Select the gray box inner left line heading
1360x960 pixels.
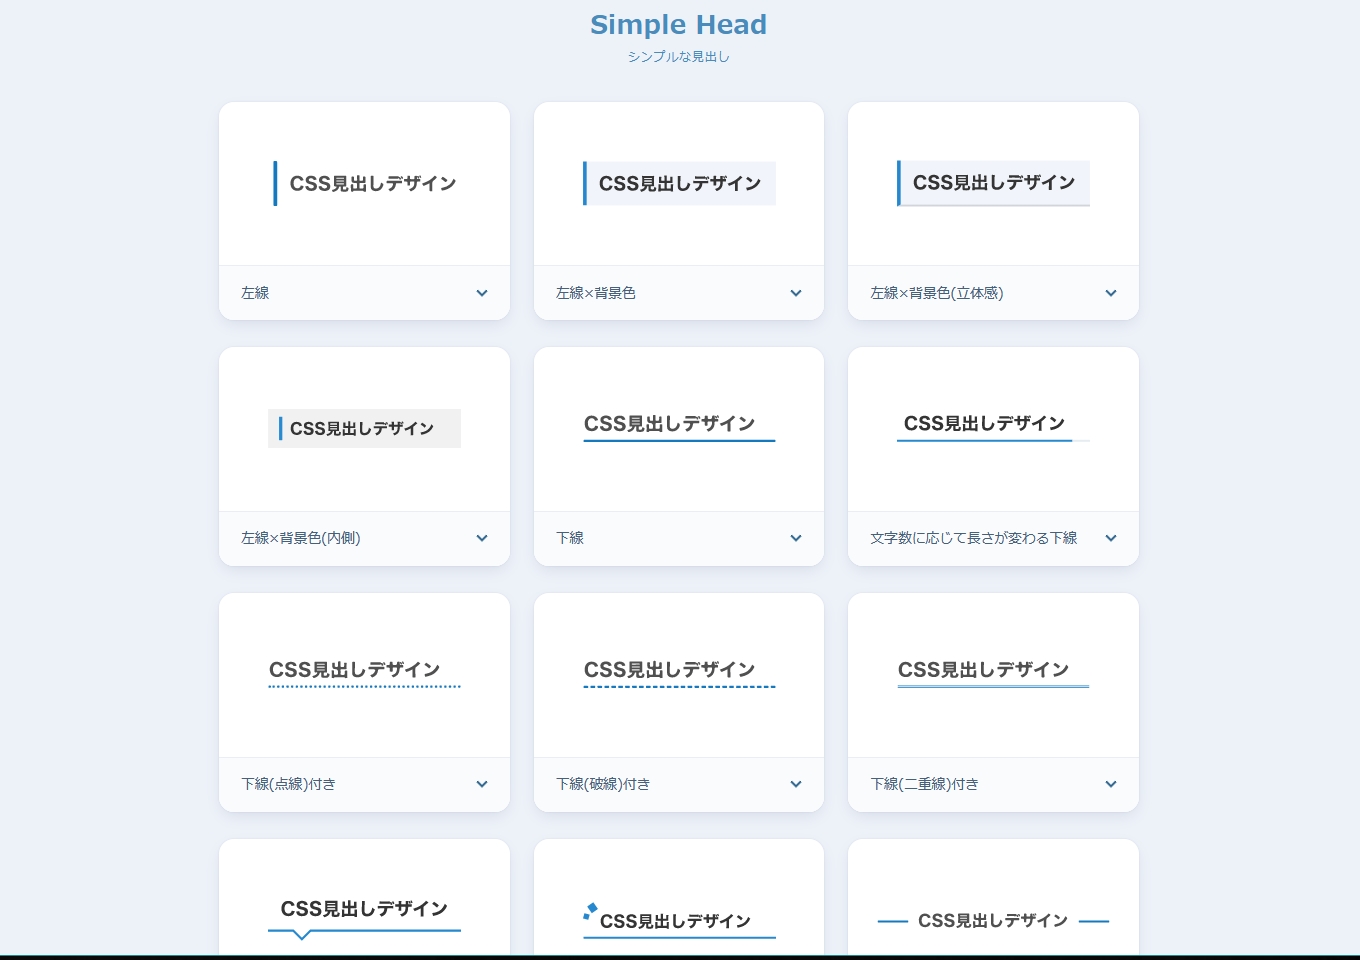coord(364,428)
